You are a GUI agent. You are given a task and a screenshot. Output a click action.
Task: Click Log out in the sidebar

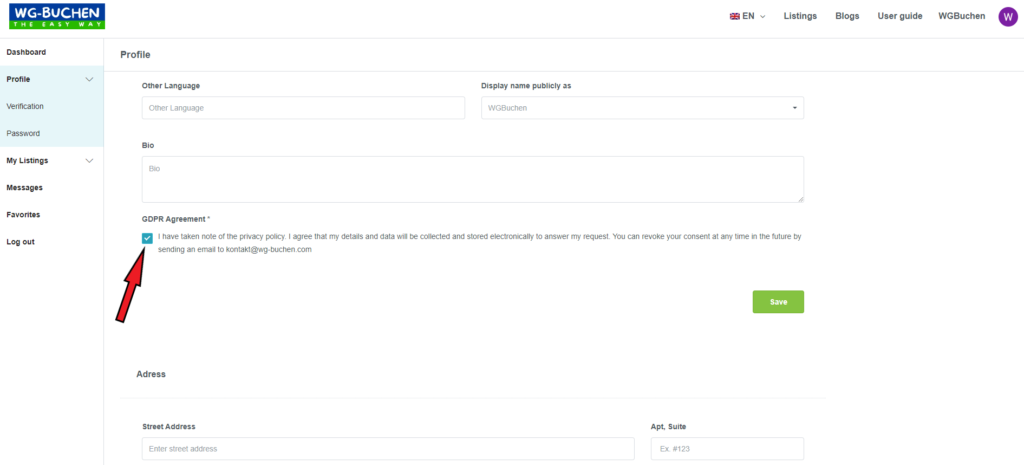pos(20,242)
